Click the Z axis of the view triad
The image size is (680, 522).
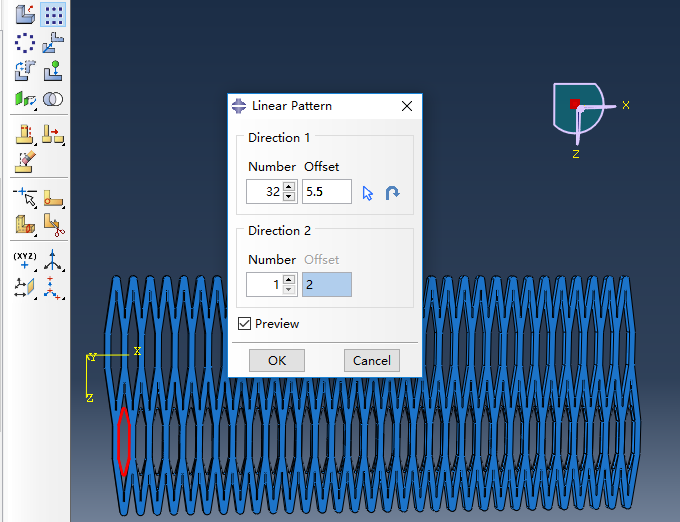[x=576, y=154]
